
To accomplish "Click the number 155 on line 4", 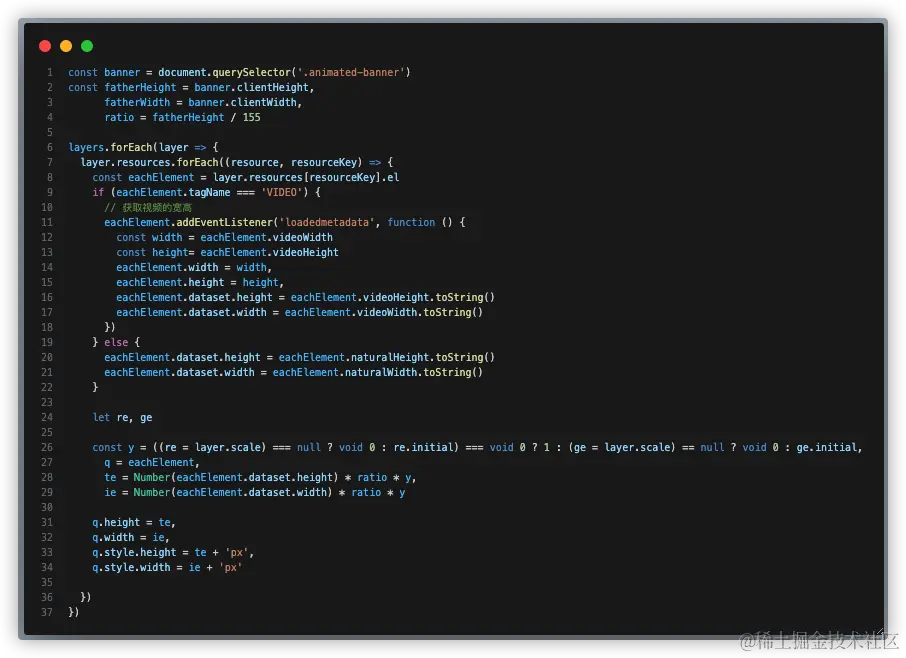I will (x=251, y=117).
